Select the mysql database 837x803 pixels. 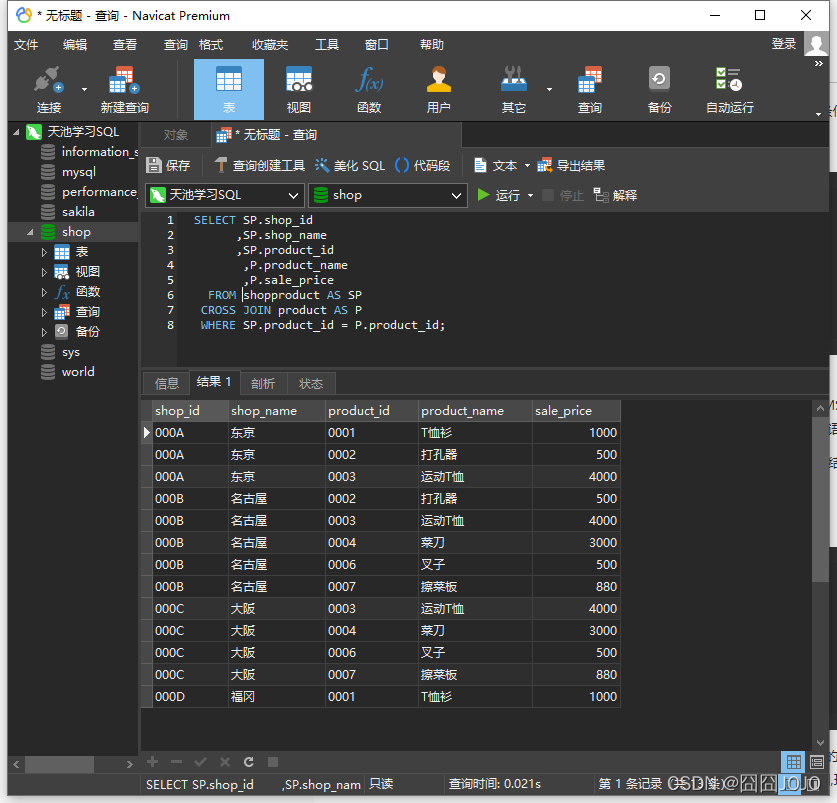(79, 172)
